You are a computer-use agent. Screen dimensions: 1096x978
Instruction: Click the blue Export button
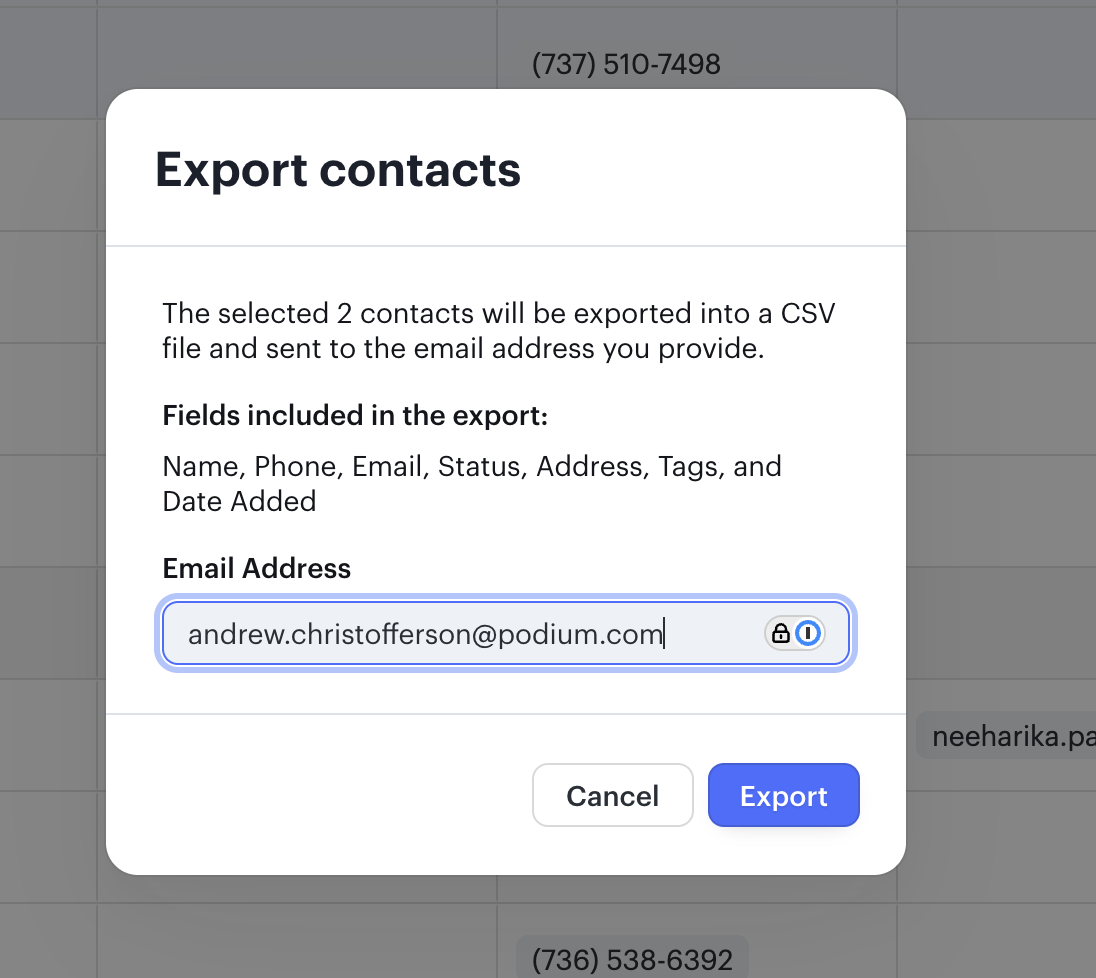coord(783,796)
